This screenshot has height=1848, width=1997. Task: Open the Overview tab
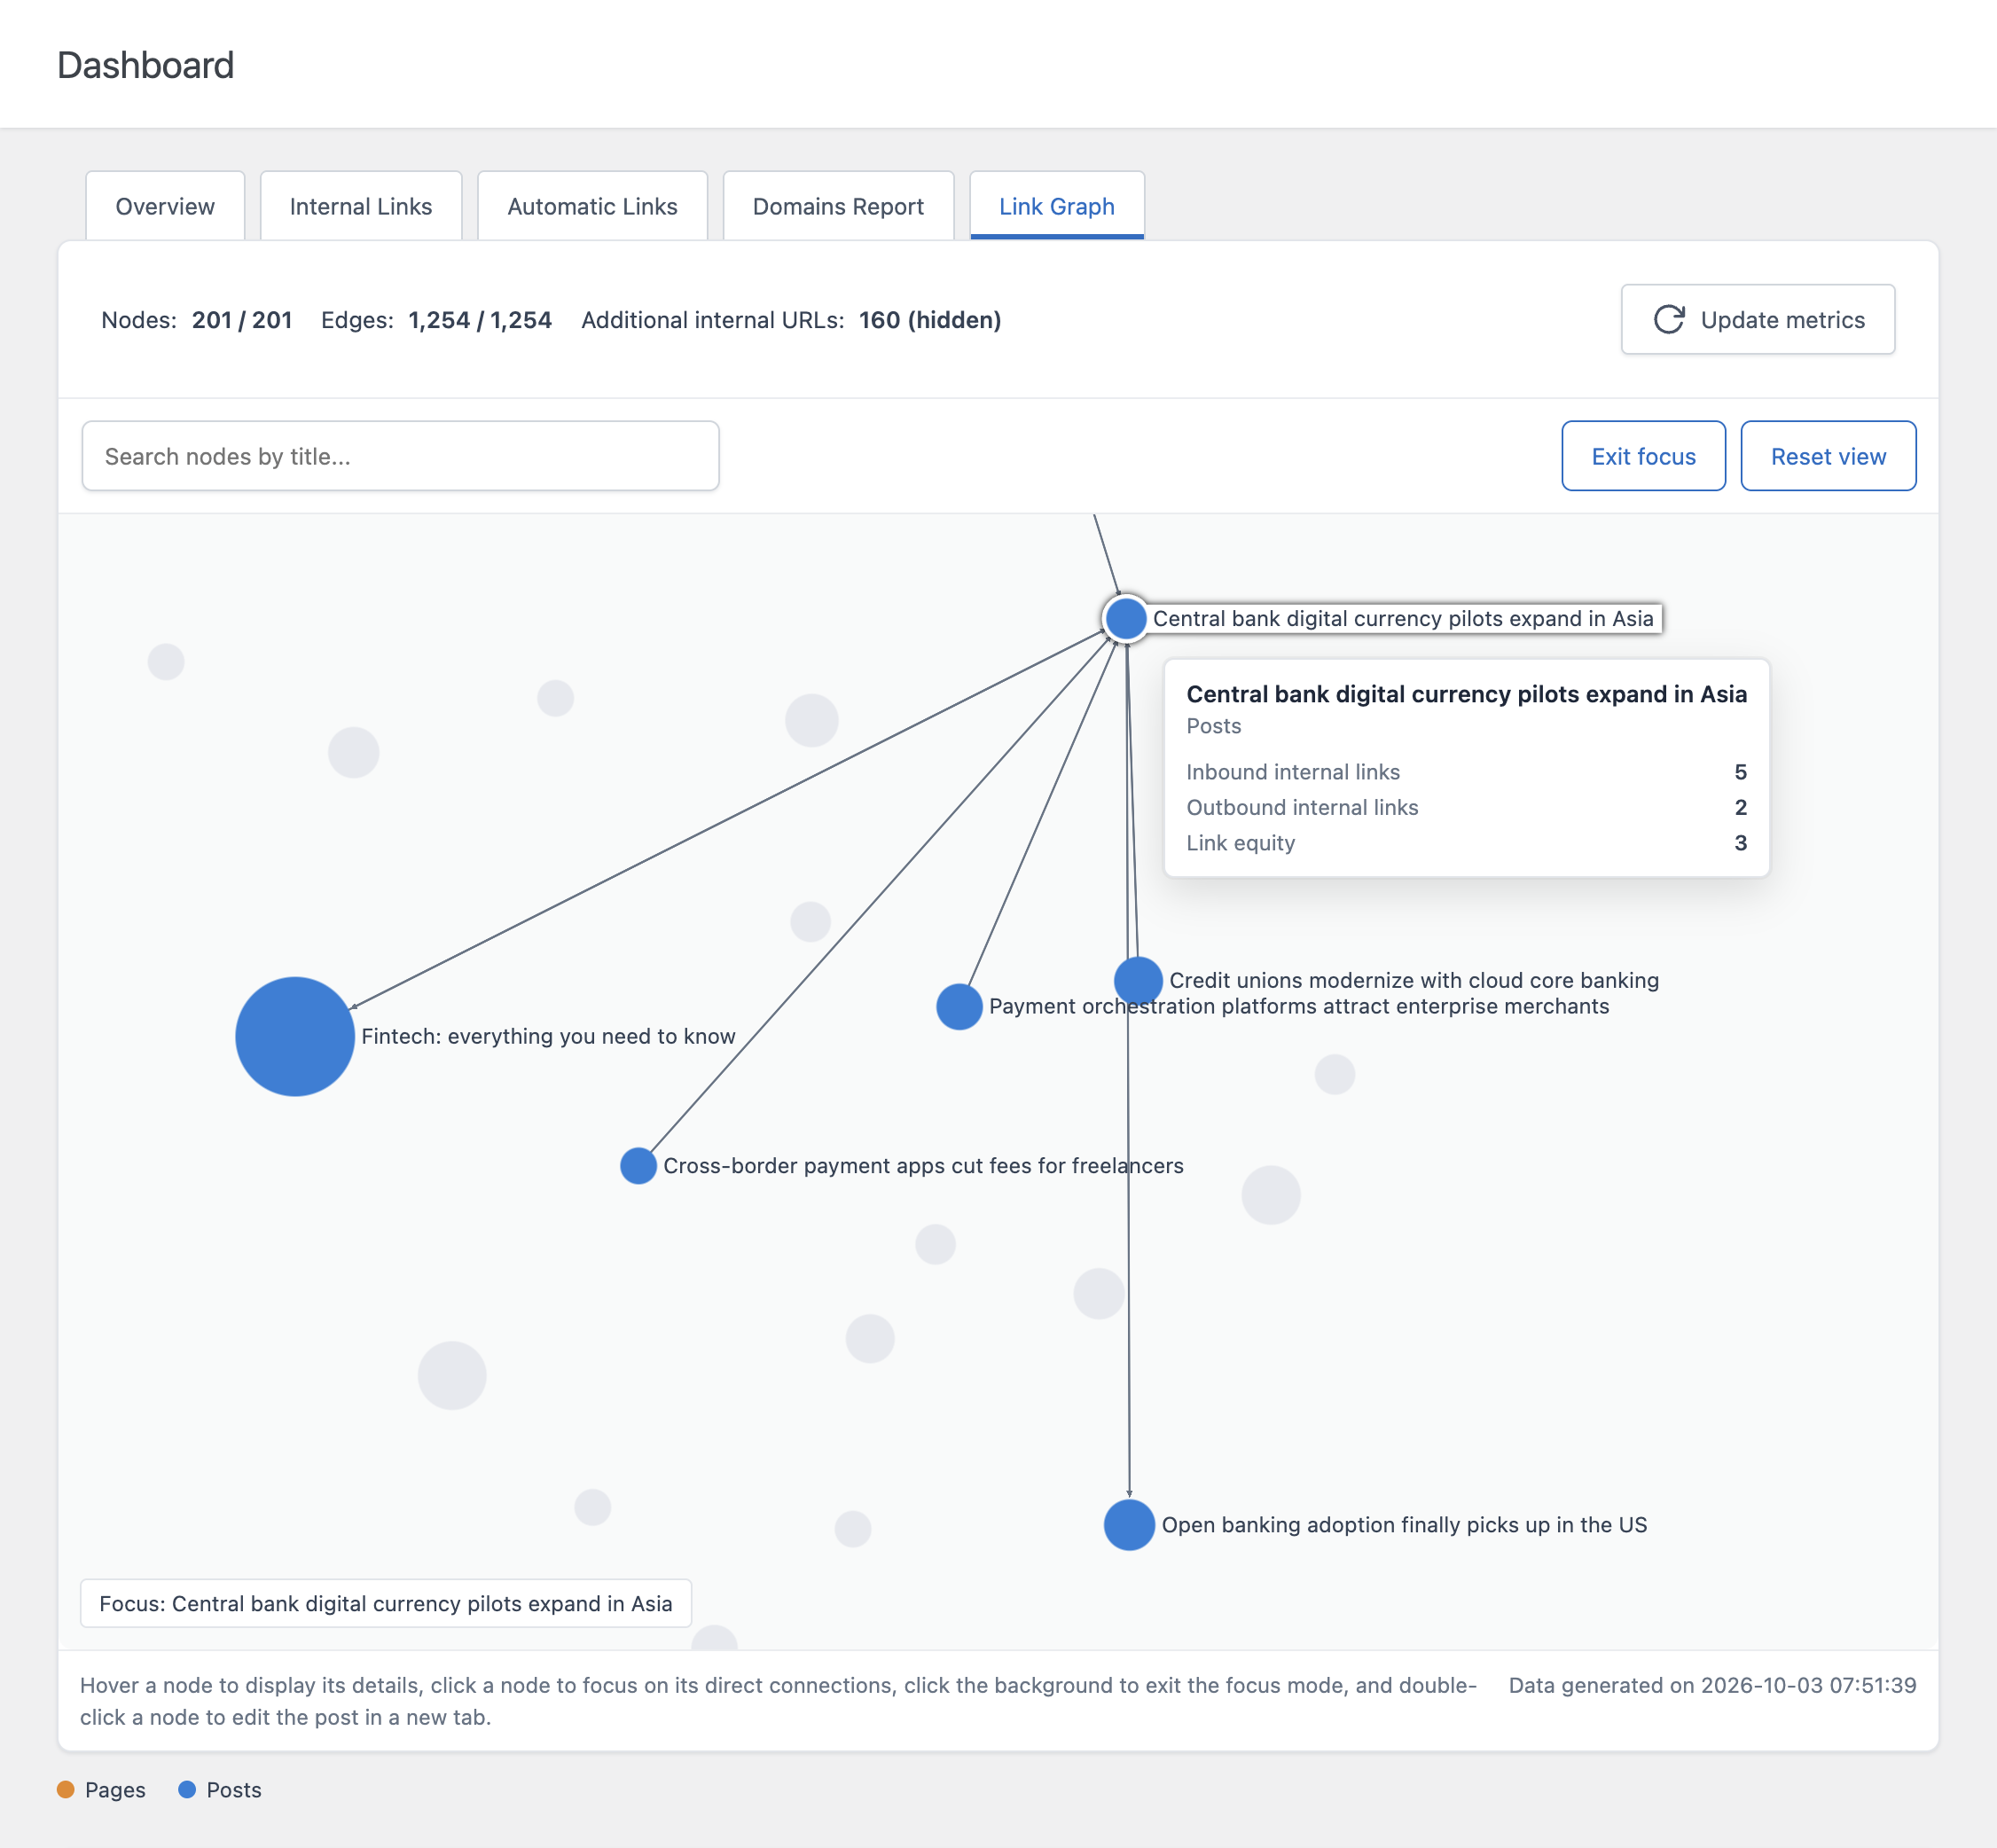[x=165, y=206]
